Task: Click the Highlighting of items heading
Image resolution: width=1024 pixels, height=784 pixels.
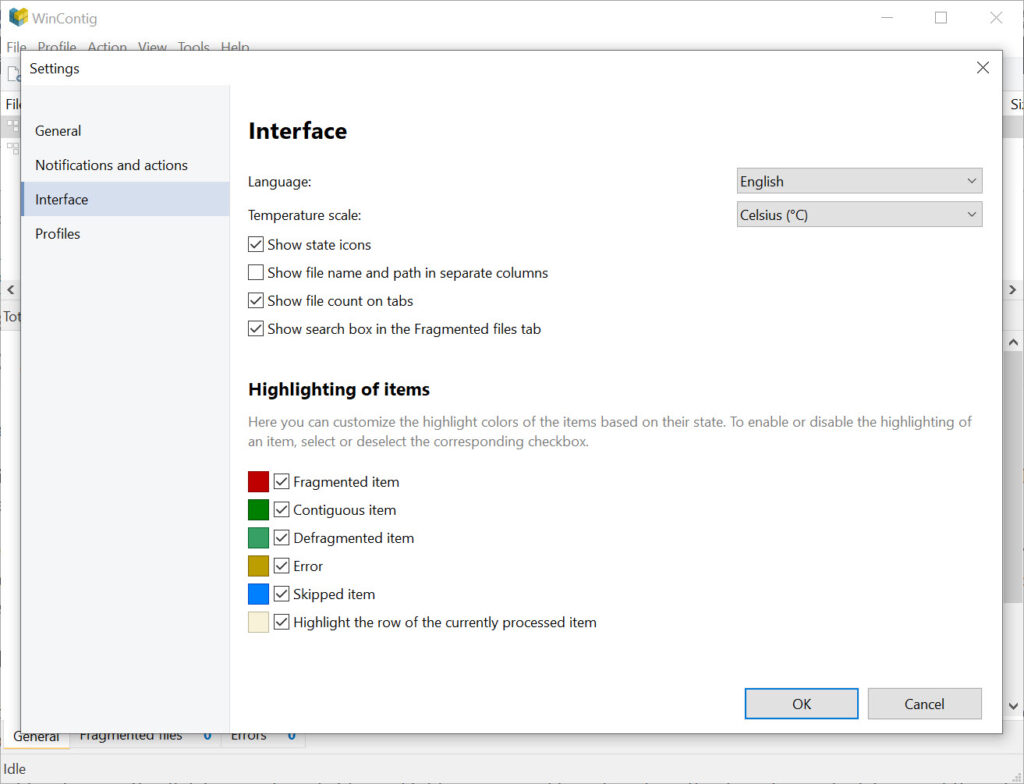Action: coord(339,389)
